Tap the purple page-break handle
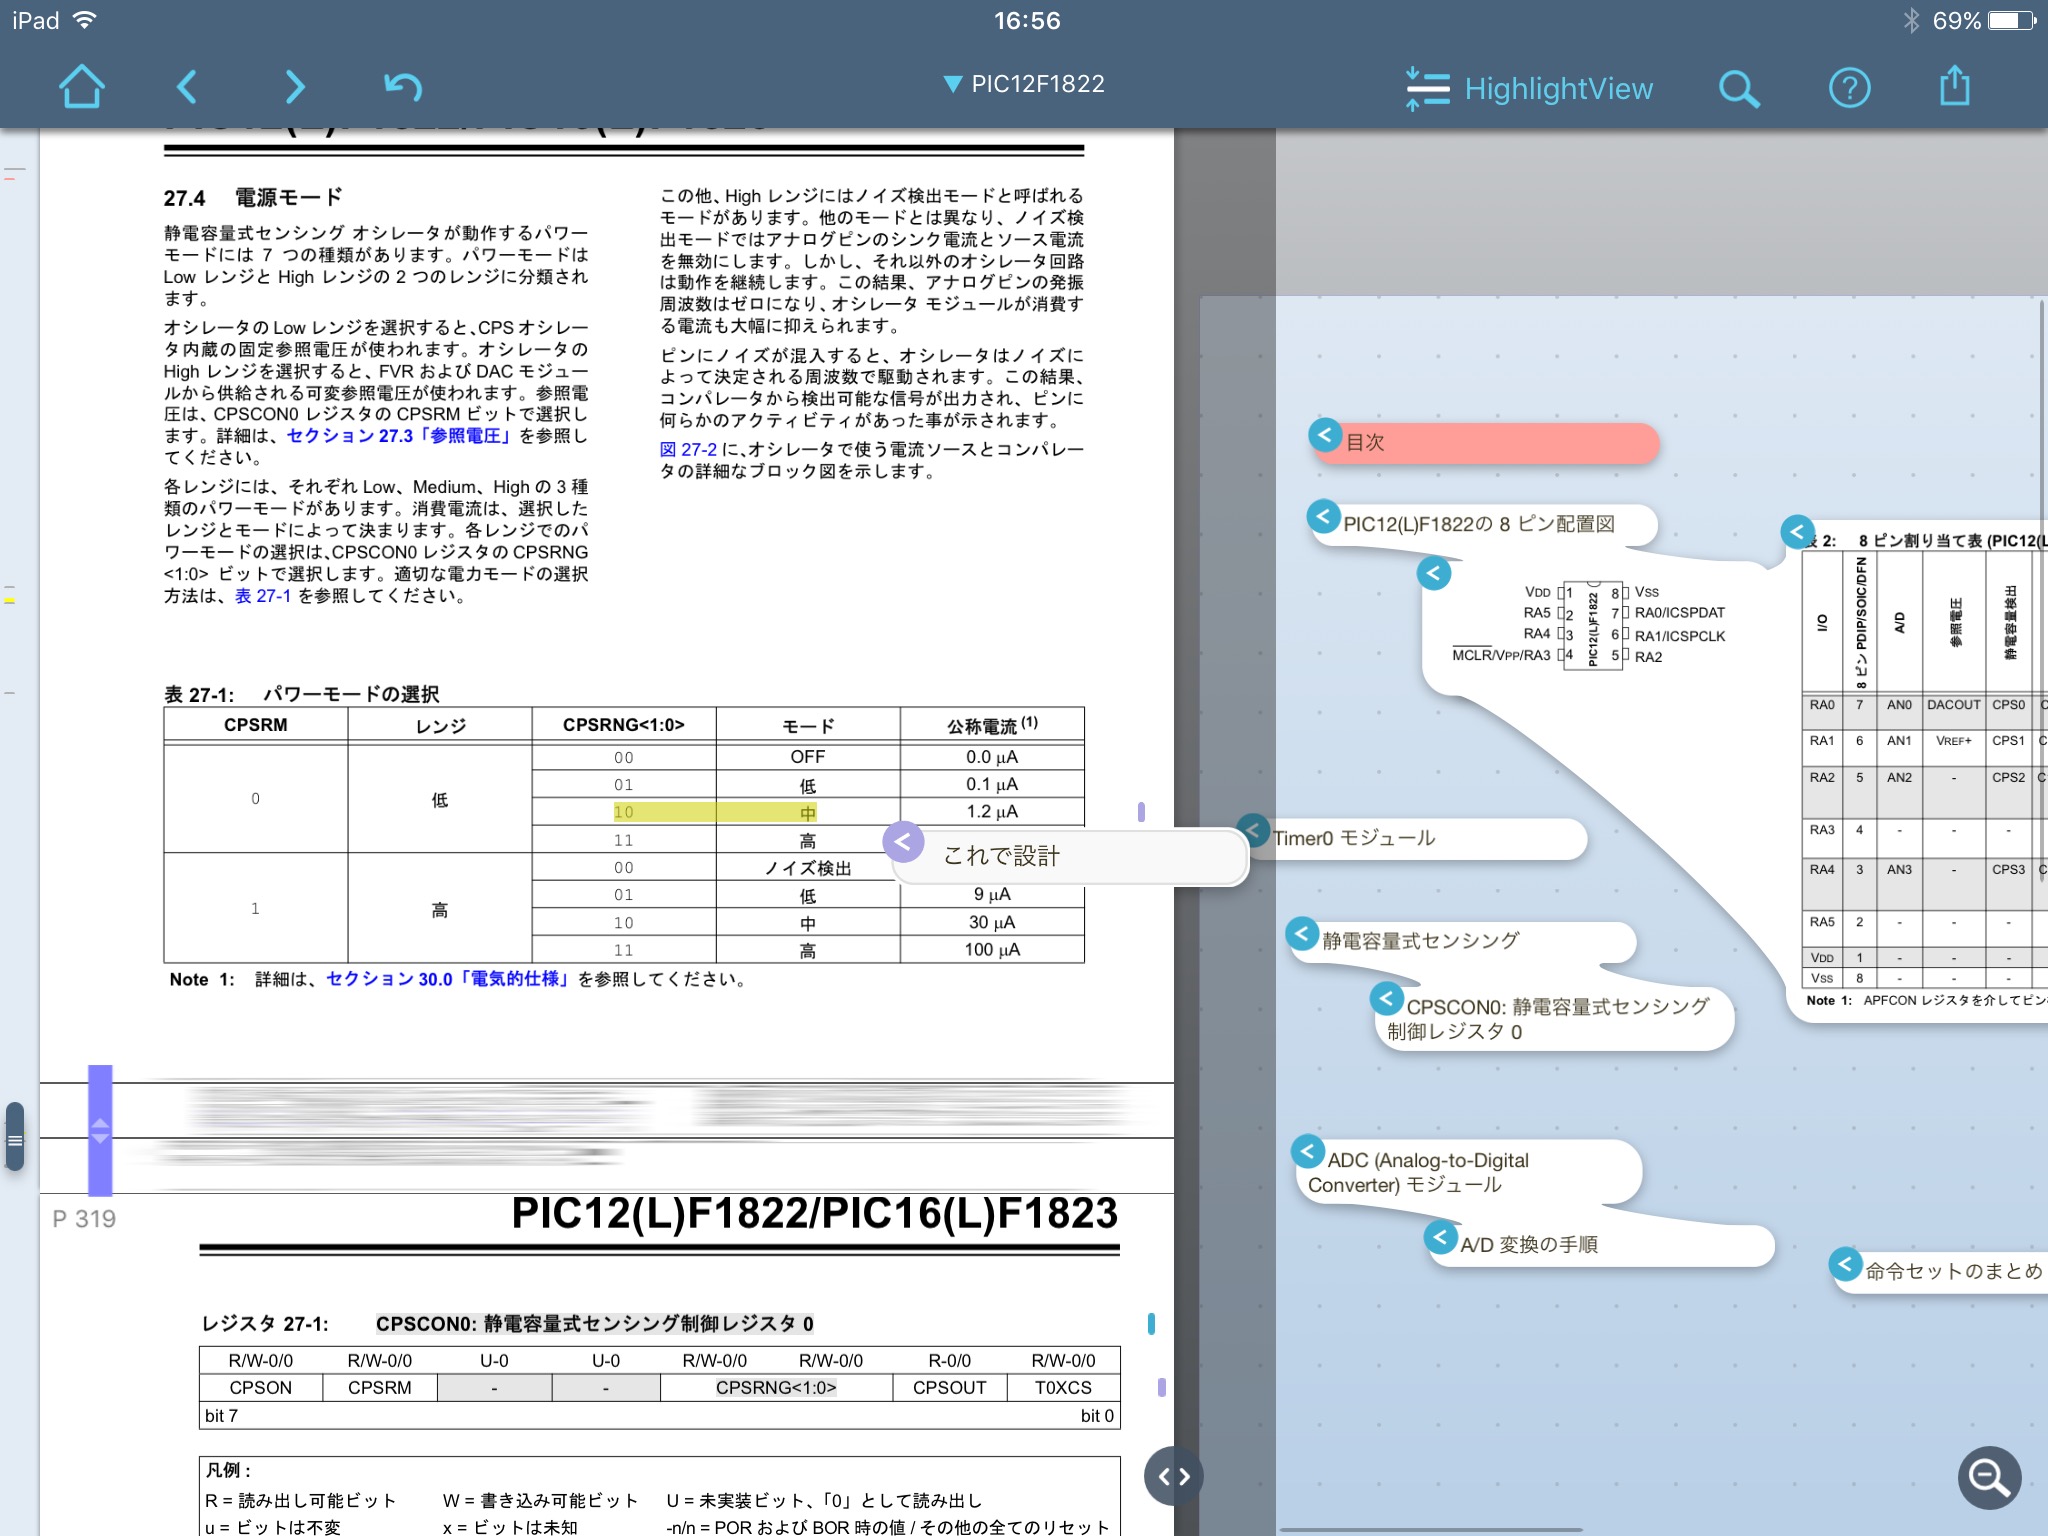The width and height of the screenshot is (2048, 1536). click(100, 1131)
